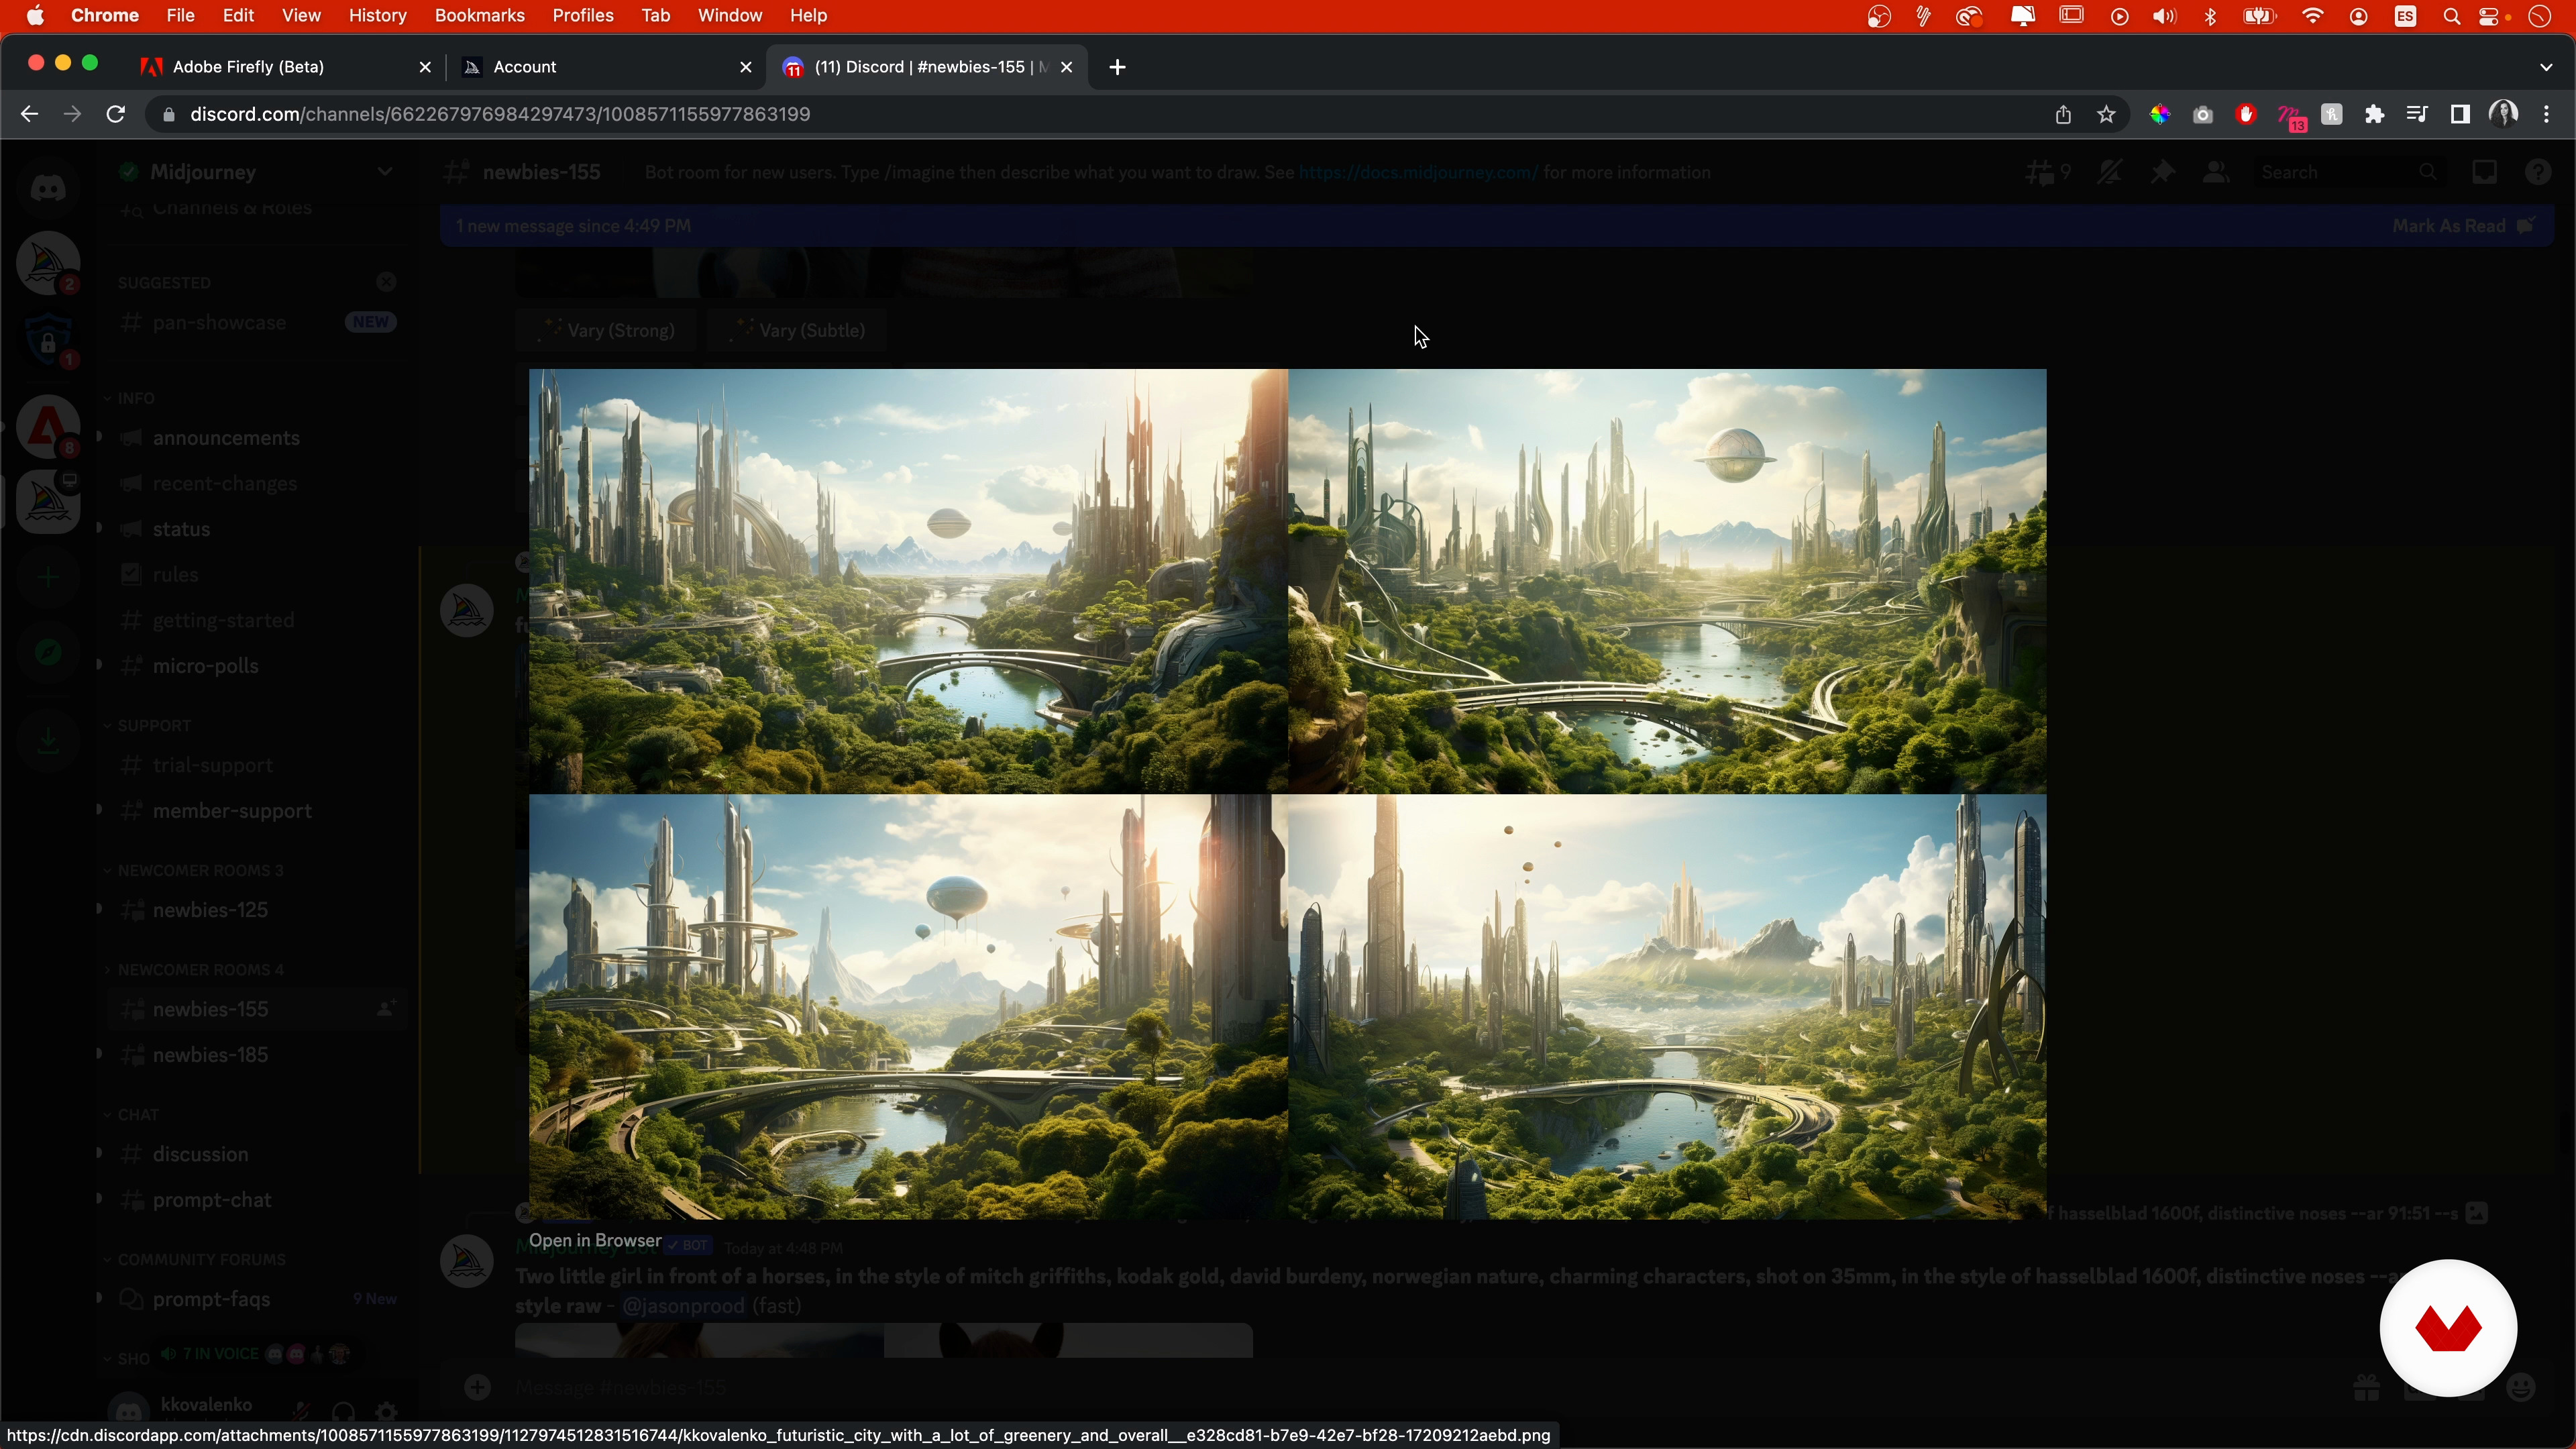The width and height of the screenshot is (2576, 1449).
Task: Expand the Midjourney server dropdown
Action: [x=384, y=172]
